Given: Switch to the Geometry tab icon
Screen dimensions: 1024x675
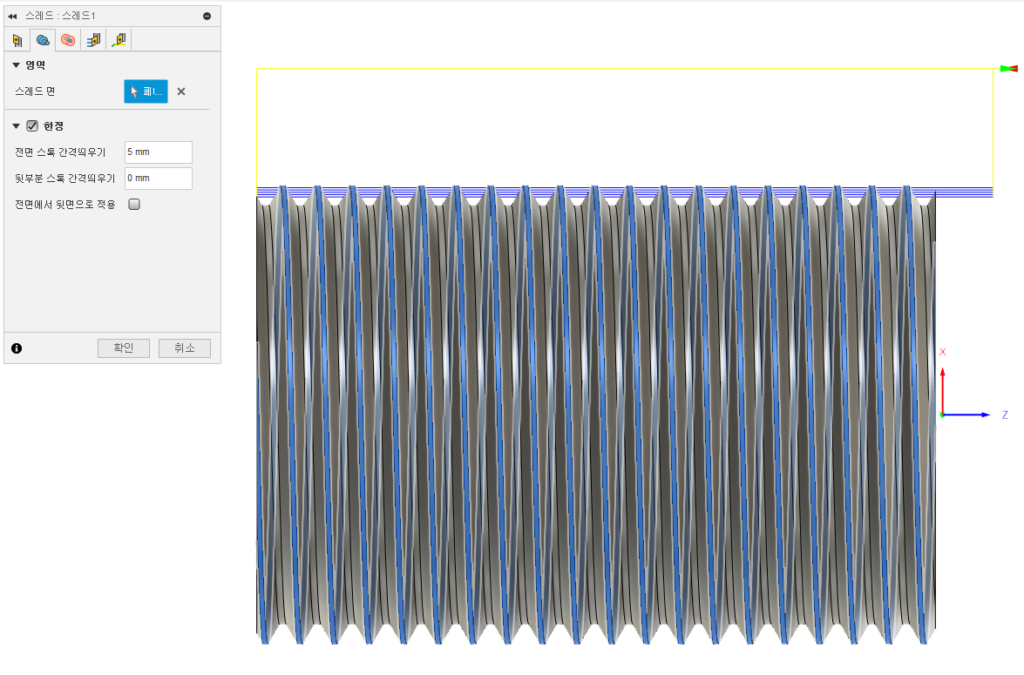Looking at the screenshot, I should 43,40.
